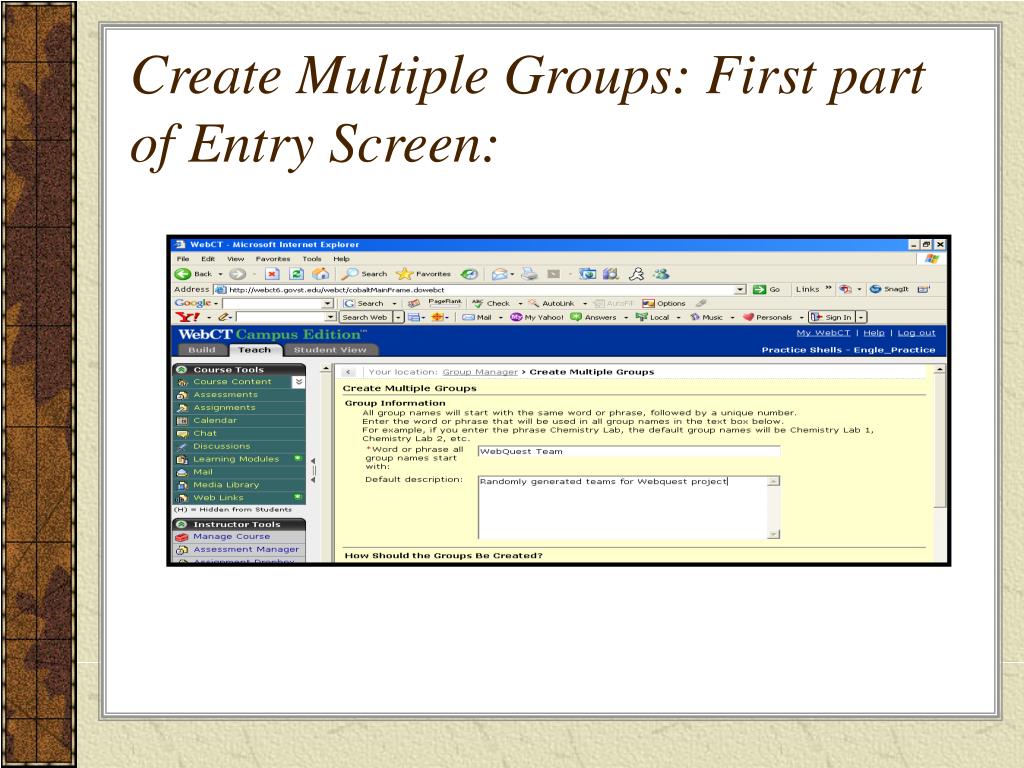Image resolution: width=1024 pixels, height=768 pixels.
Task: Open the Favorites menu
Action: [x=273, y=259]
